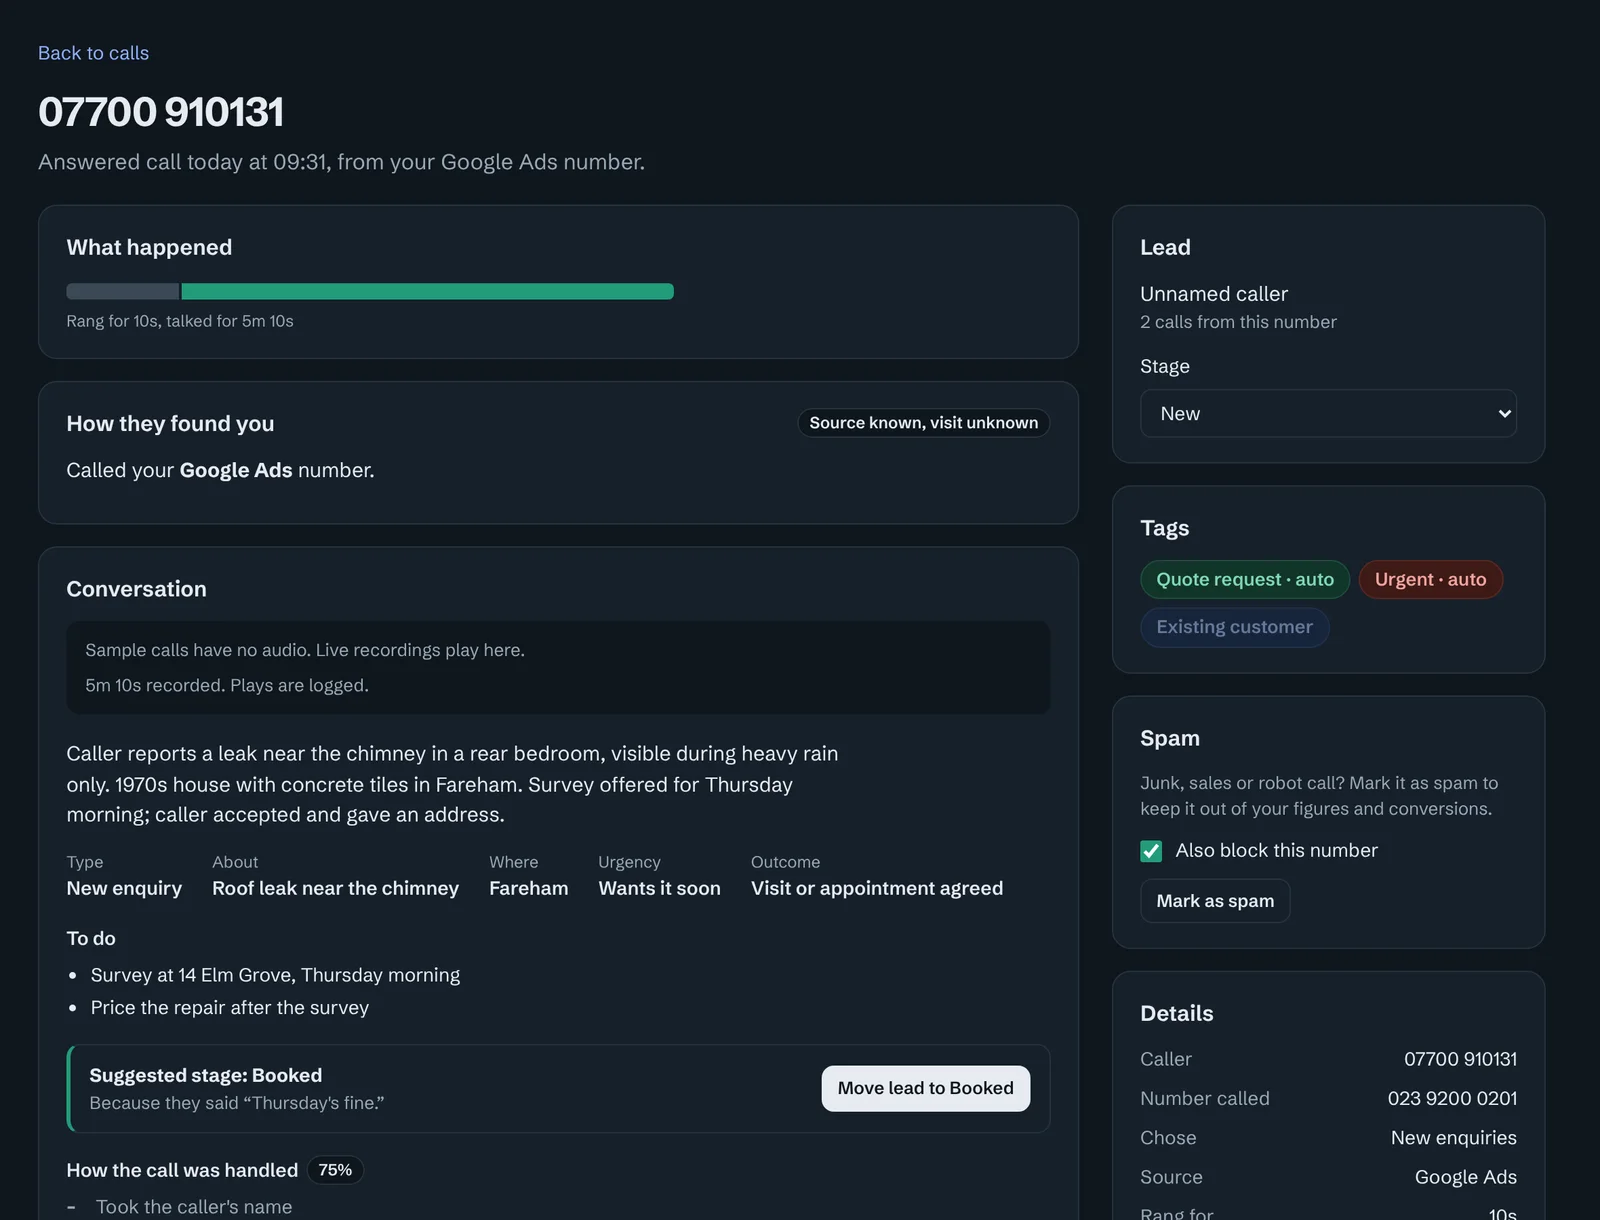Viewport: 1600px width, 1220px height.
Task: Click the sample audio recording player area
Action: coord(558,667)
